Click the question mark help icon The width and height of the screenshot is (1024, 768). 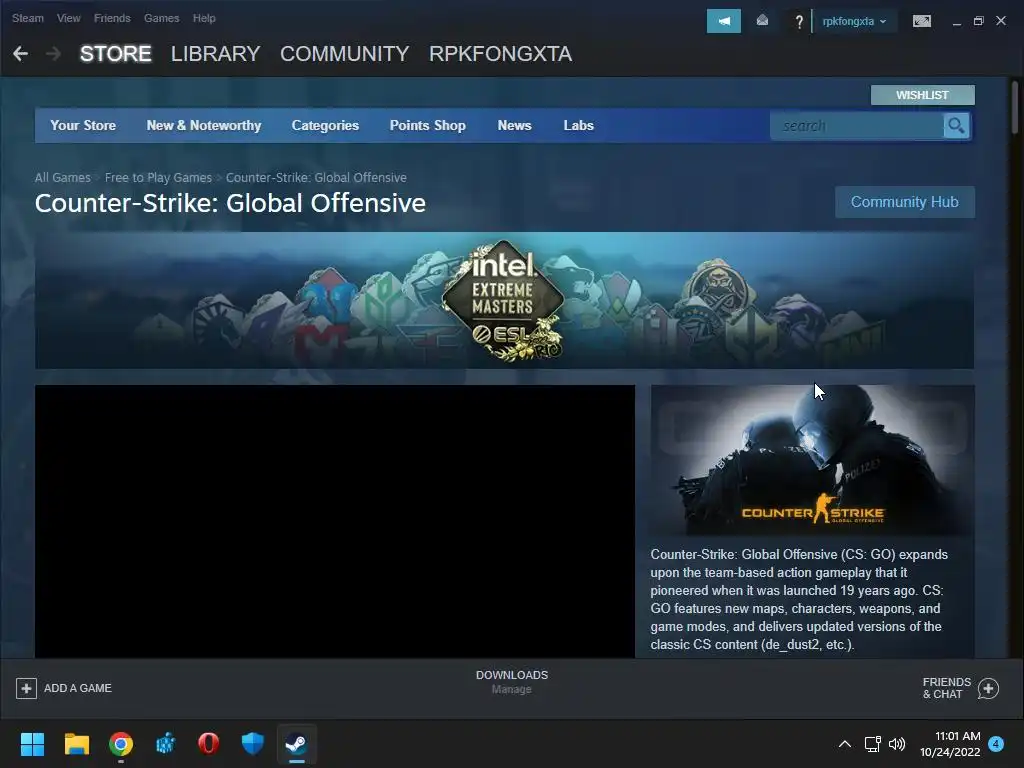[799, 22]
